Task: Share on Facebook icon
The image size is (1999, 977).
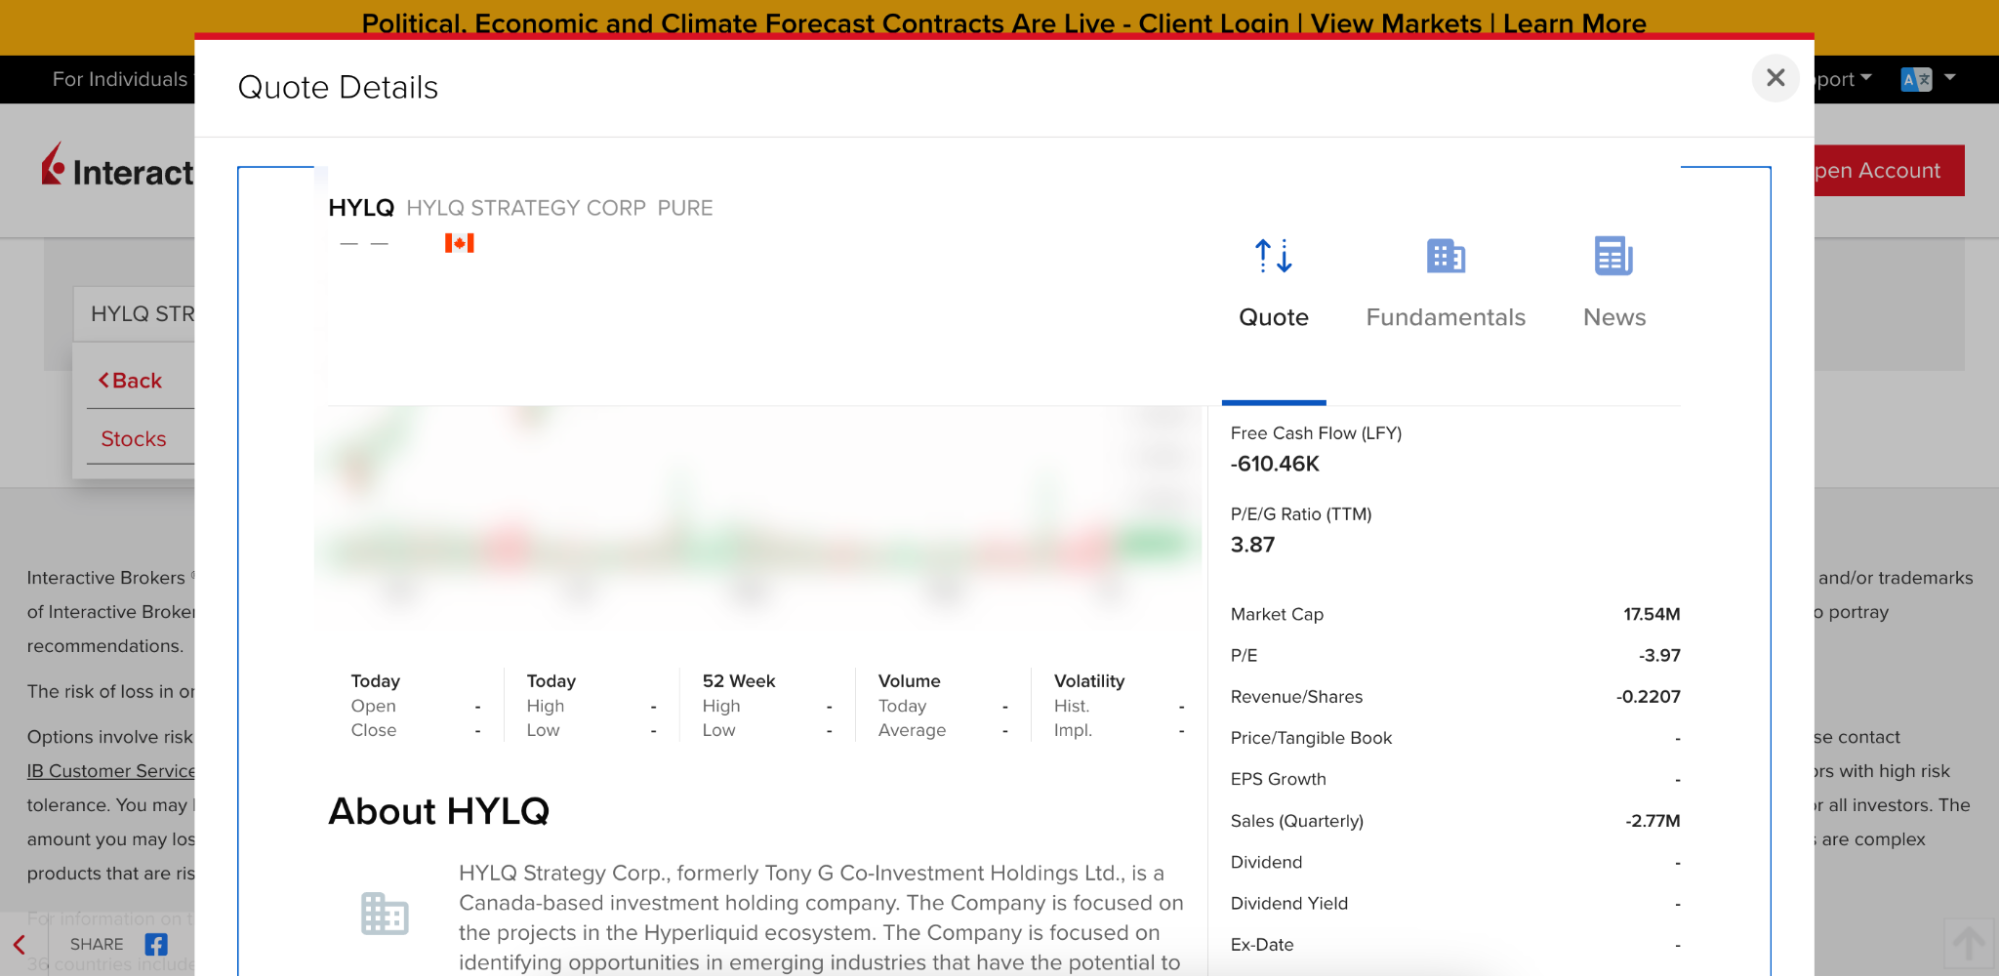Action: 156,944
